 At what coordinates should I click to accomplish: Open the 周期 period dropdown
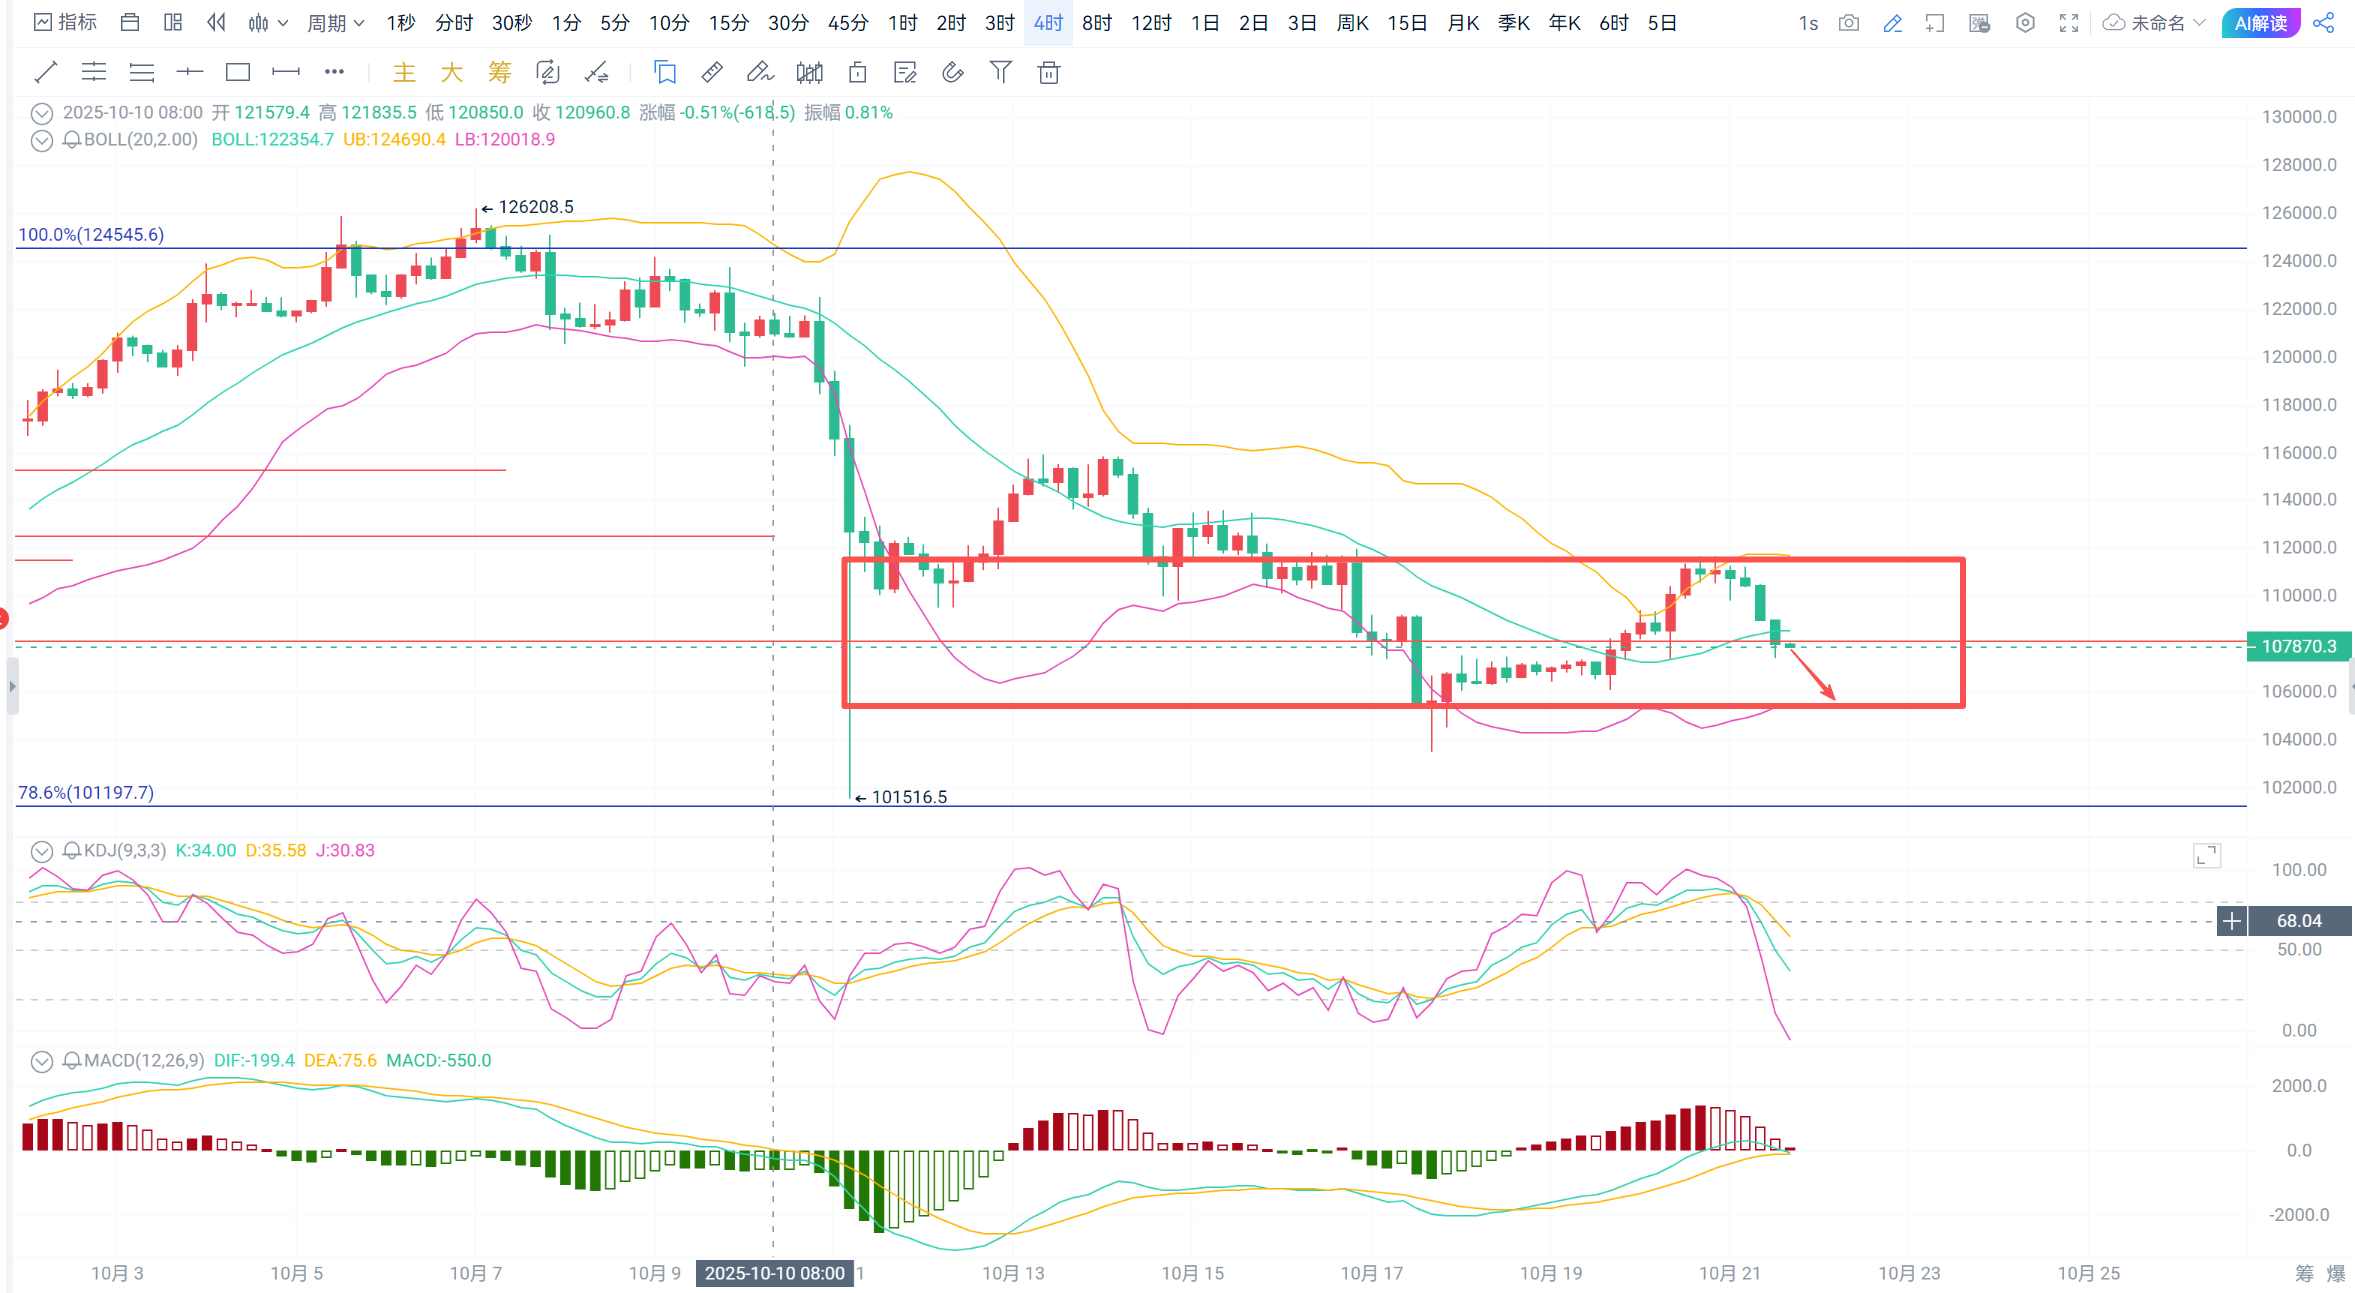tap(335, 23)
